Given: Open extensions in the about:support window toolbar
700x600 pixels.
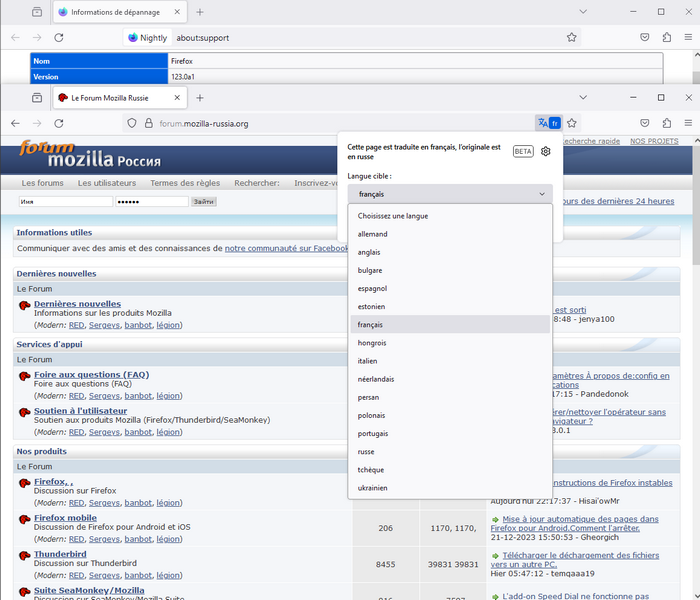Looking at the screenshot, I should coord(667,38).
